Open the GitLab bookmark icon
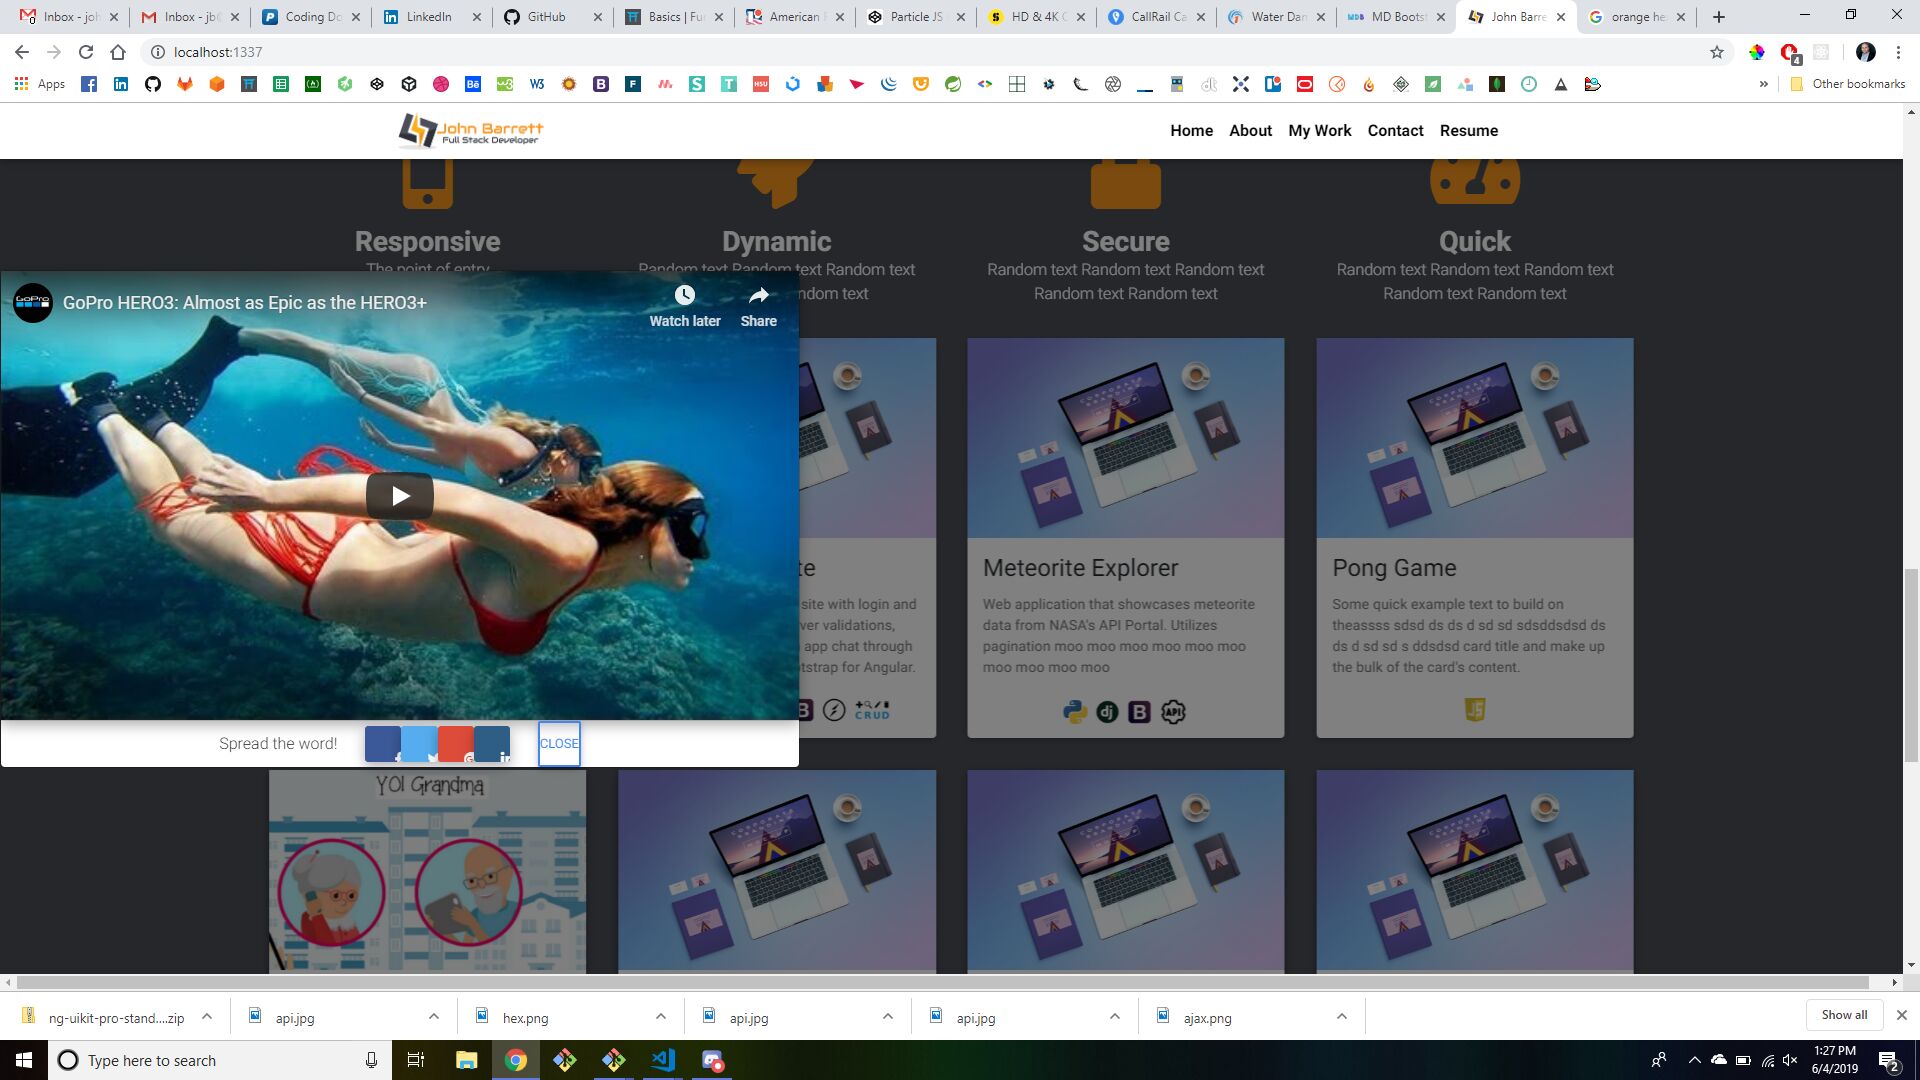 coord(185,84)
